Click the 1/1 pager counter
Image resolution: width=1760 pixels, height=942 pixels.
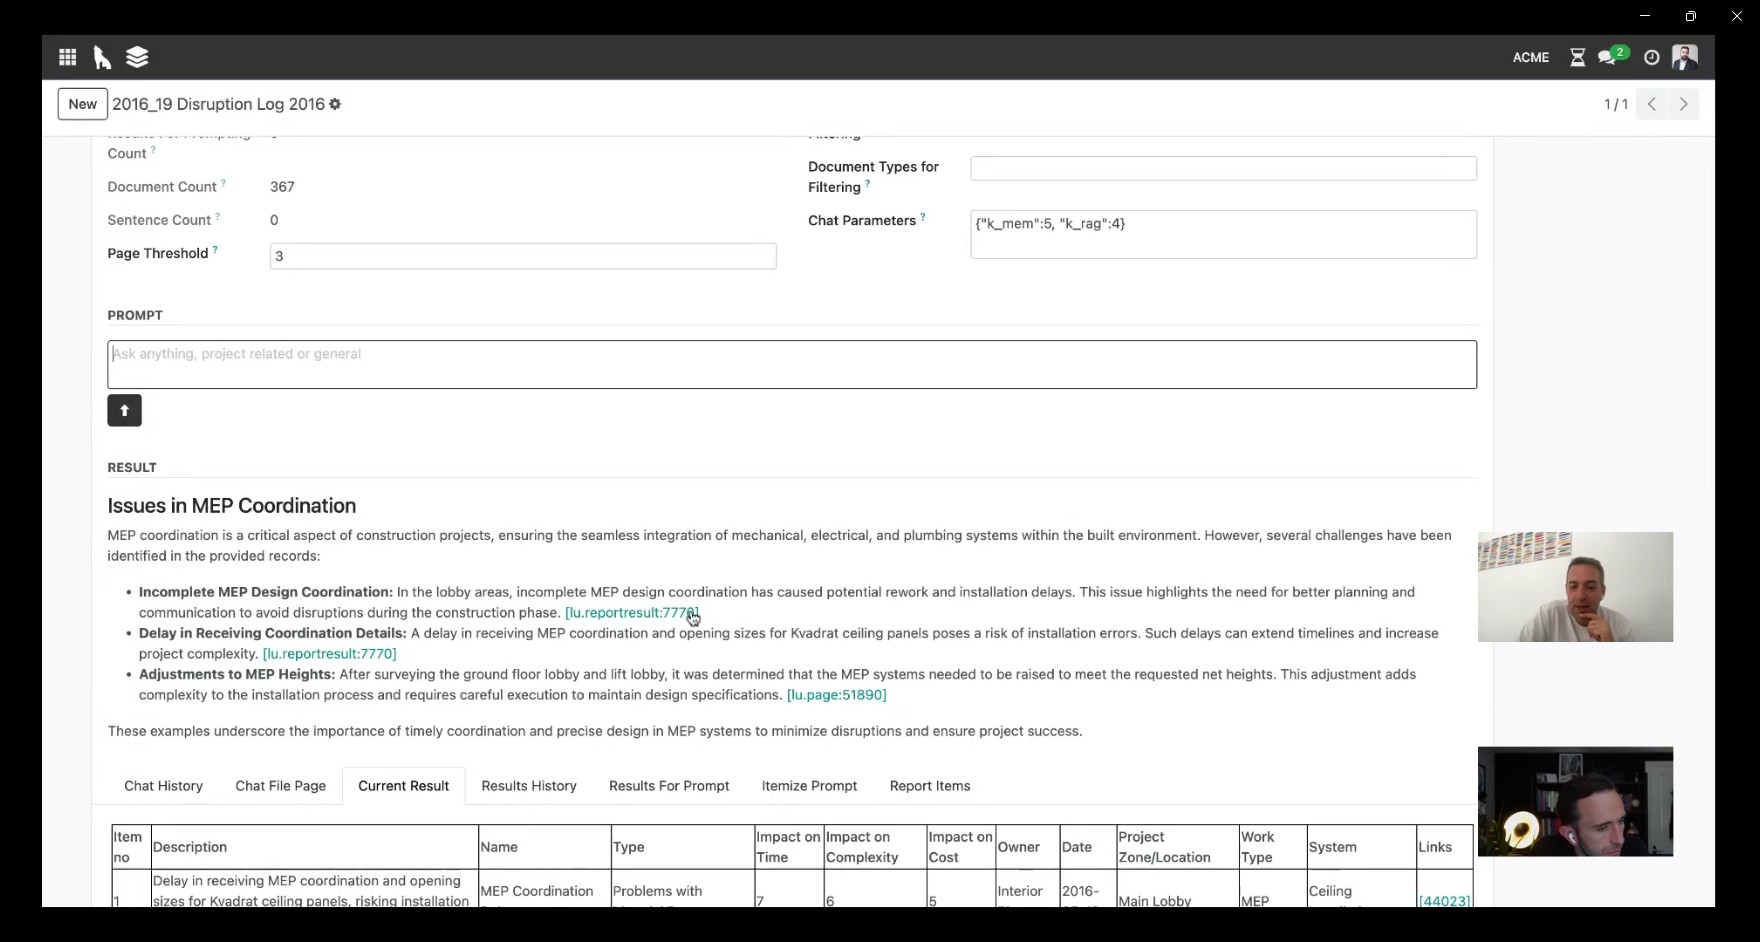1615,104
